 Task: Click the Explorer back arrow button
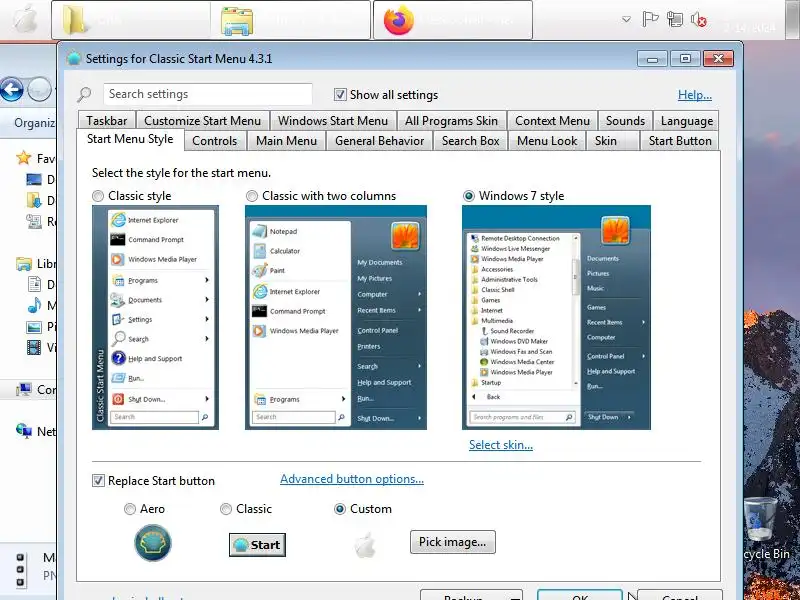pos(12,90)
